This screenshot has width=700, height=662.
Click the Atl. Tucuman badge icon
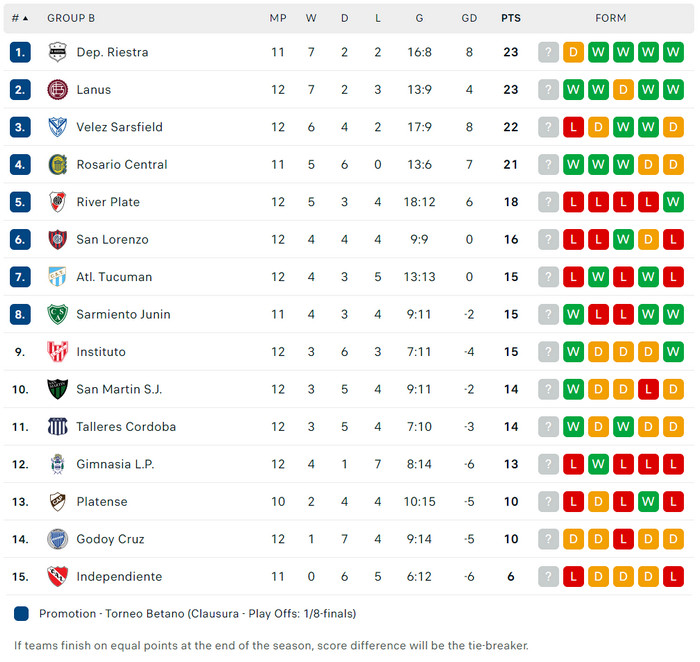[57, 277]
